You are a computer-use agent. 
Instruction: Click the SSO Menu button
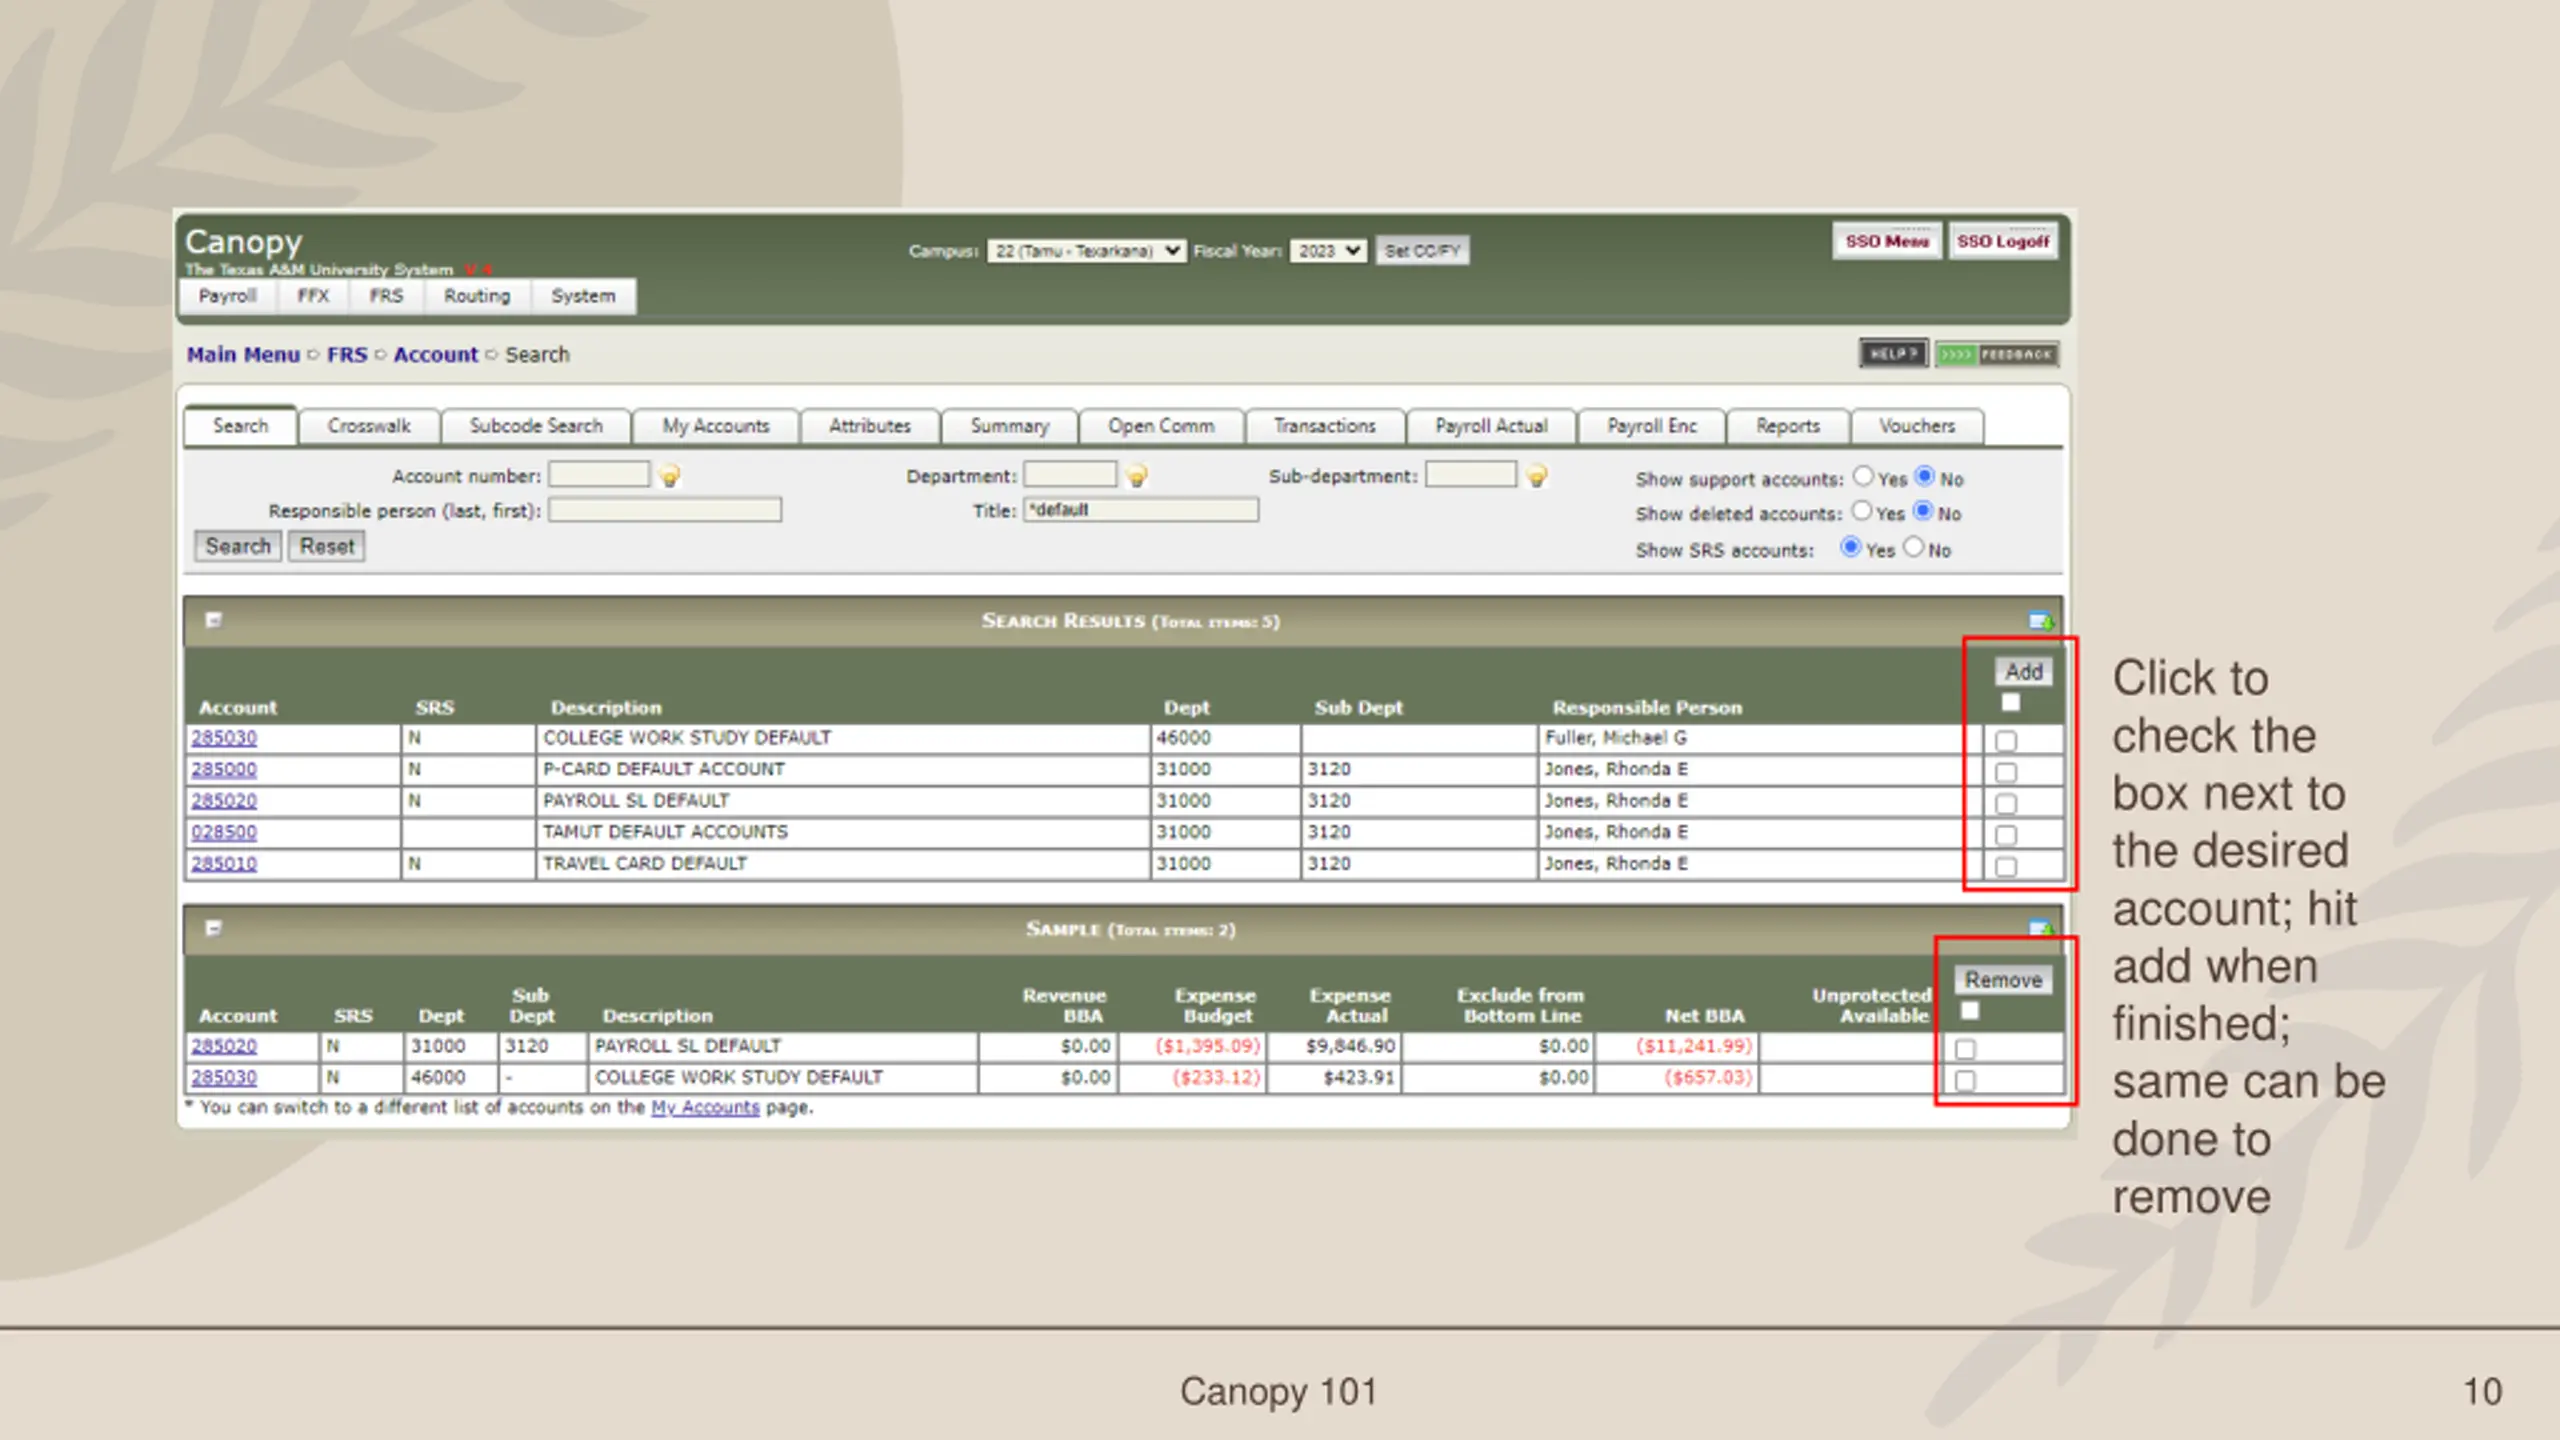point(1887,242)
